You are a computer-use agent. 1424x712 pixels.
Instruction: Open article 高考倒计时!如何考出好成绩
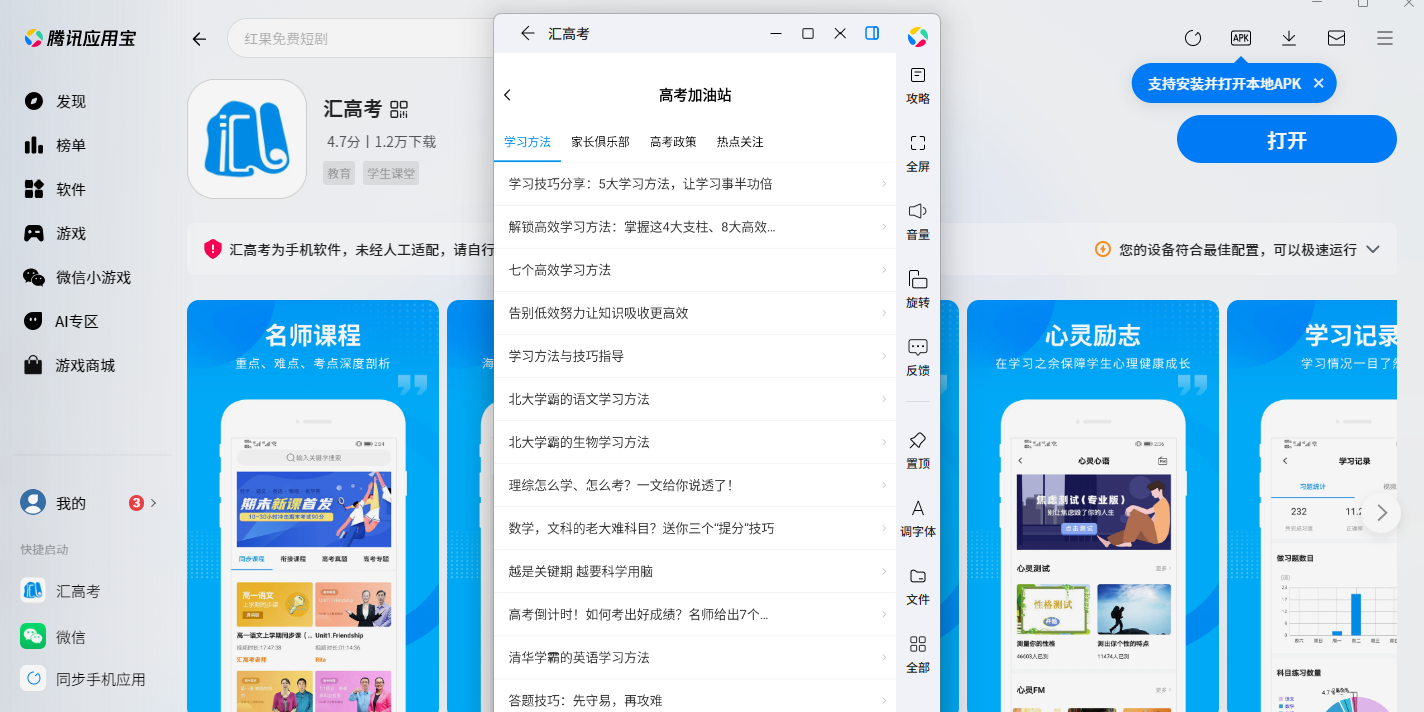[695, 614]
